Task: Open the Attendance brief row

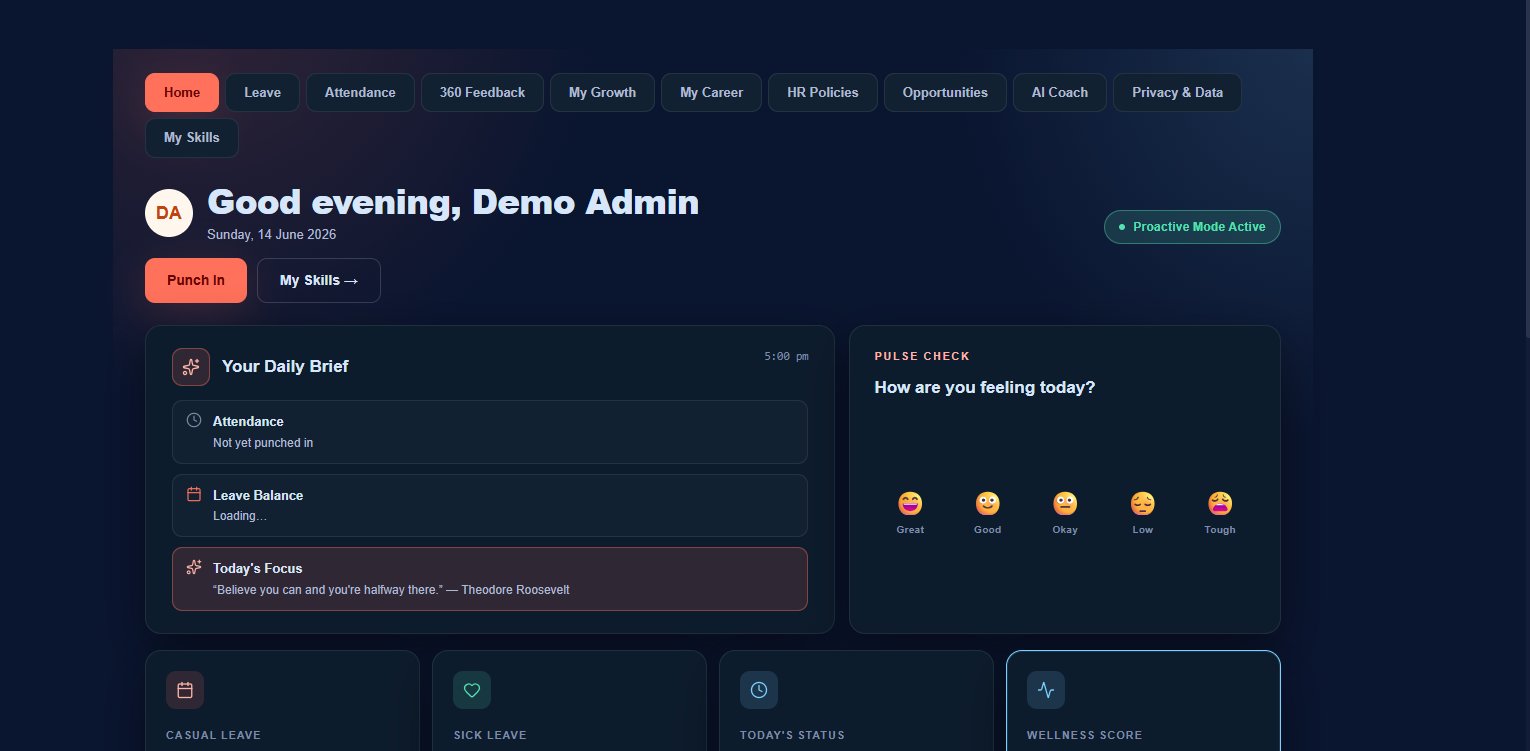Action: (x=490, y=432)
